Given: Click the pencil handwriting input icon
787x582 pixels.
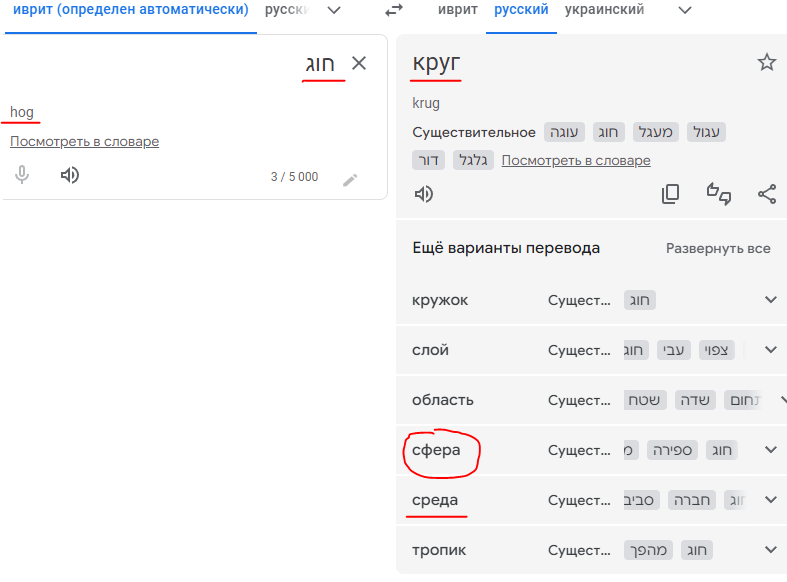Looking at the screenshot, I should click(x=350, y=180).
